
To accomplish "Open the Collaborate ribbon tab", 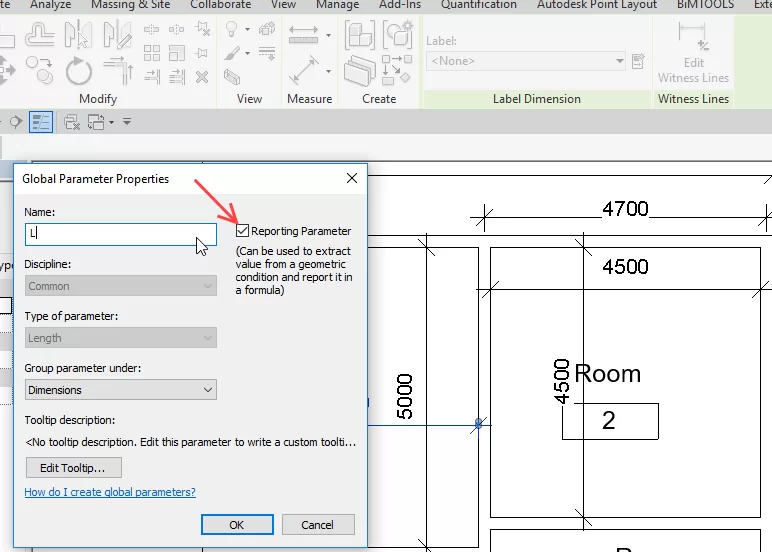I will pos(220,5).
